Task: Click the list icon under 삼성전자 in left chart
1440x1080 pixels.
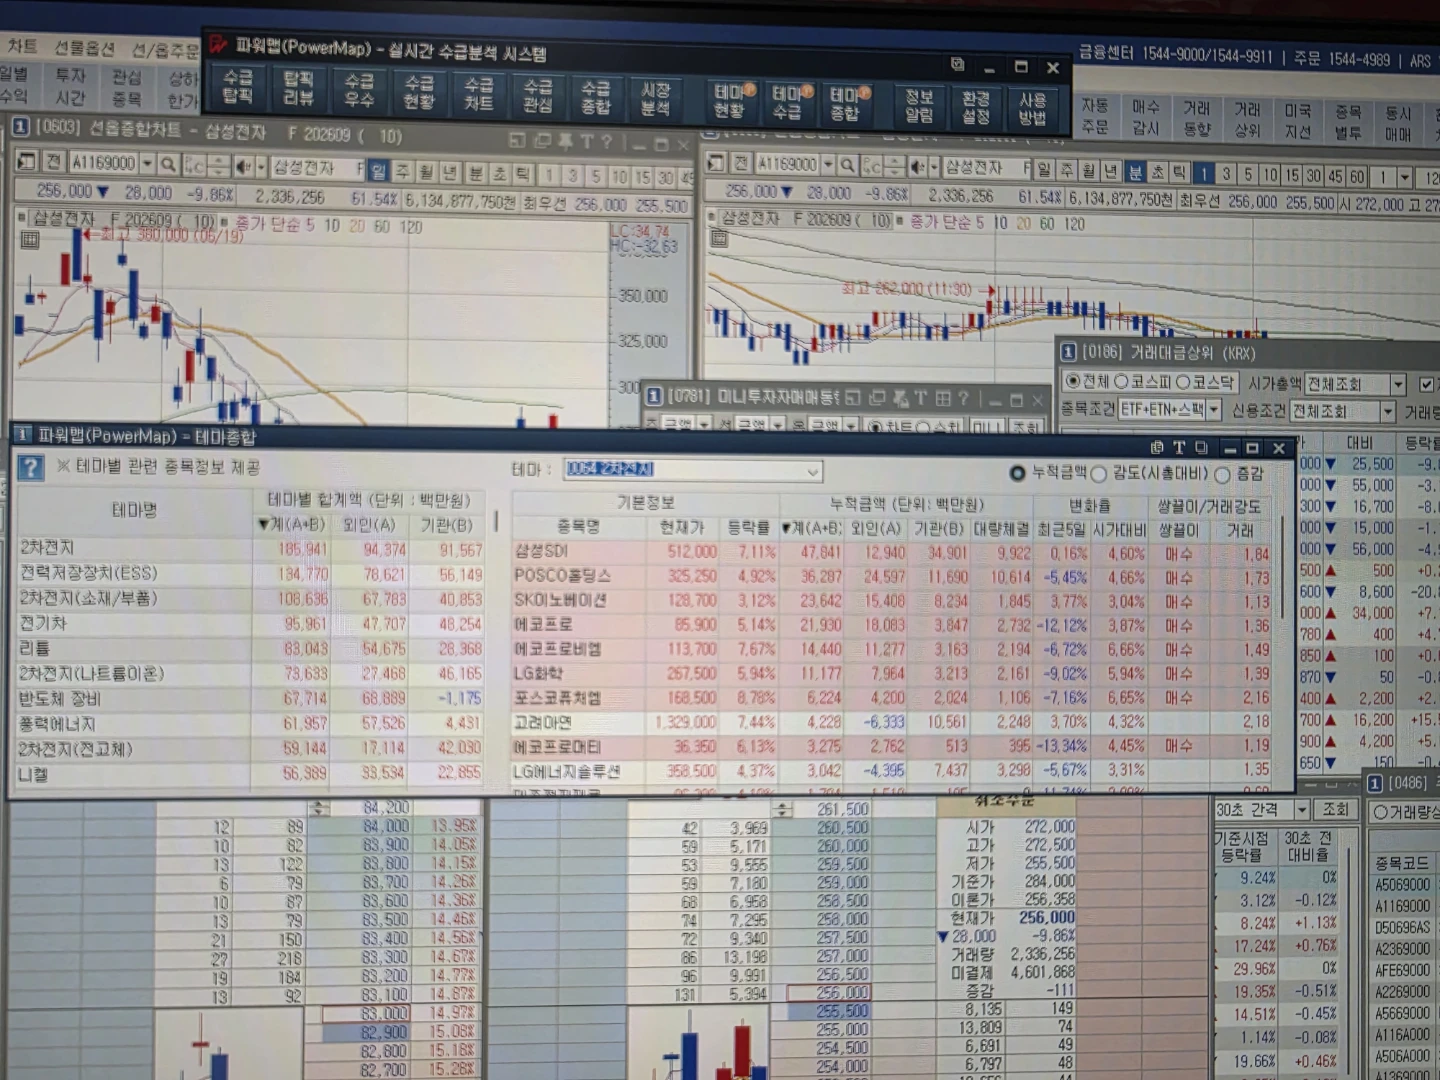Action: pos(29,240)
